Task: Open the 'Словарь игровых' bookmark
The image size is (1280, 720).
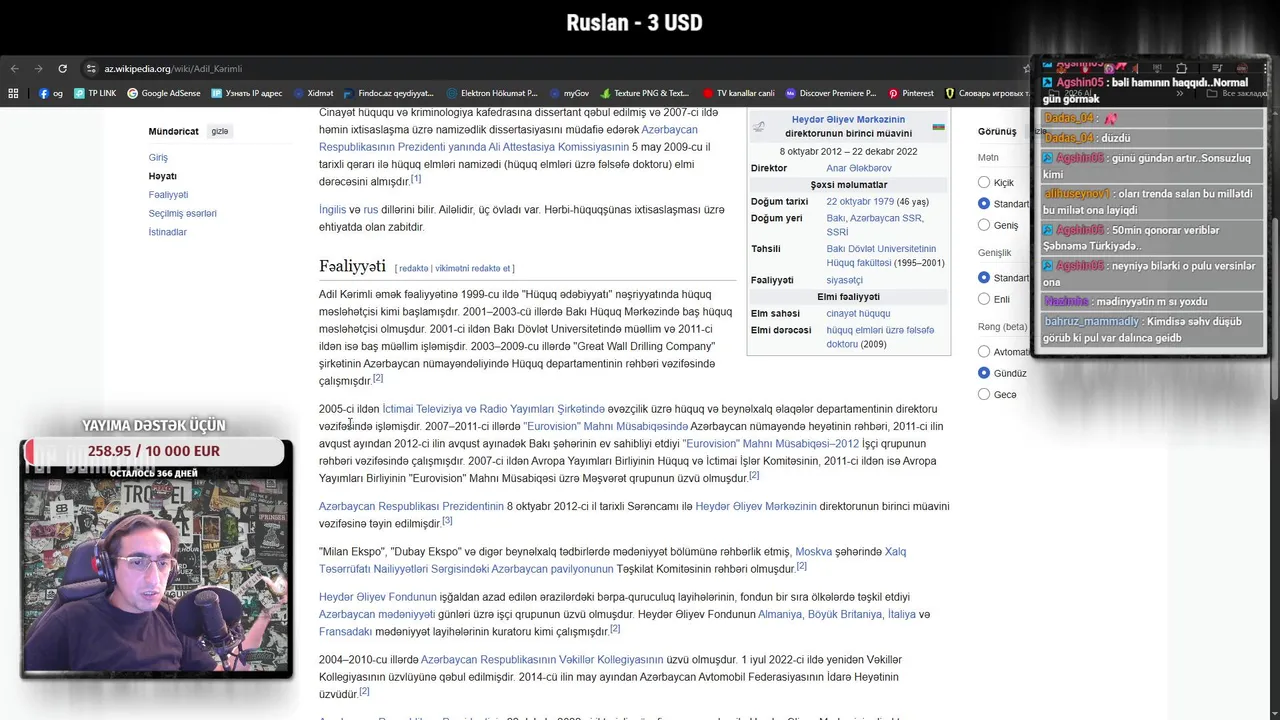Action: tap(987, 93)
